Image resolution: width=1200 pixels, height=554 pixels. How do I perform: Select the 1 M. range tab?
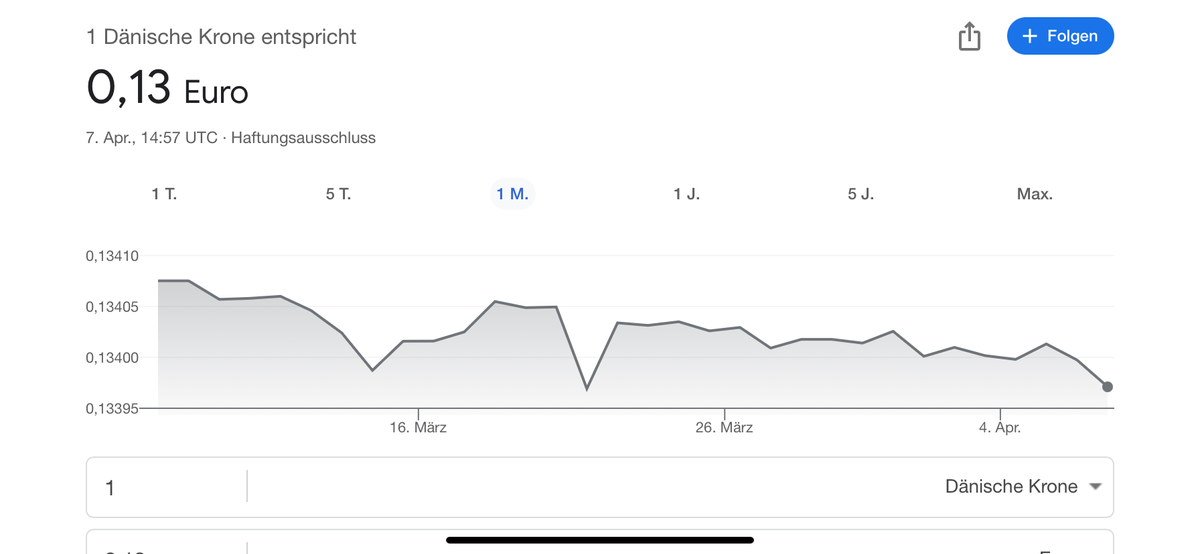coord(512,194)
